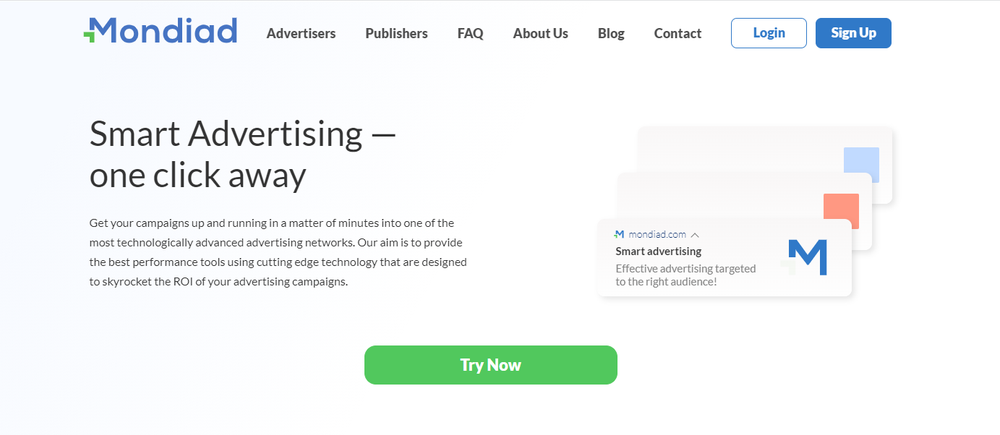Click the light blue square on back card
1000x435 pixels.
coord(861,165)
